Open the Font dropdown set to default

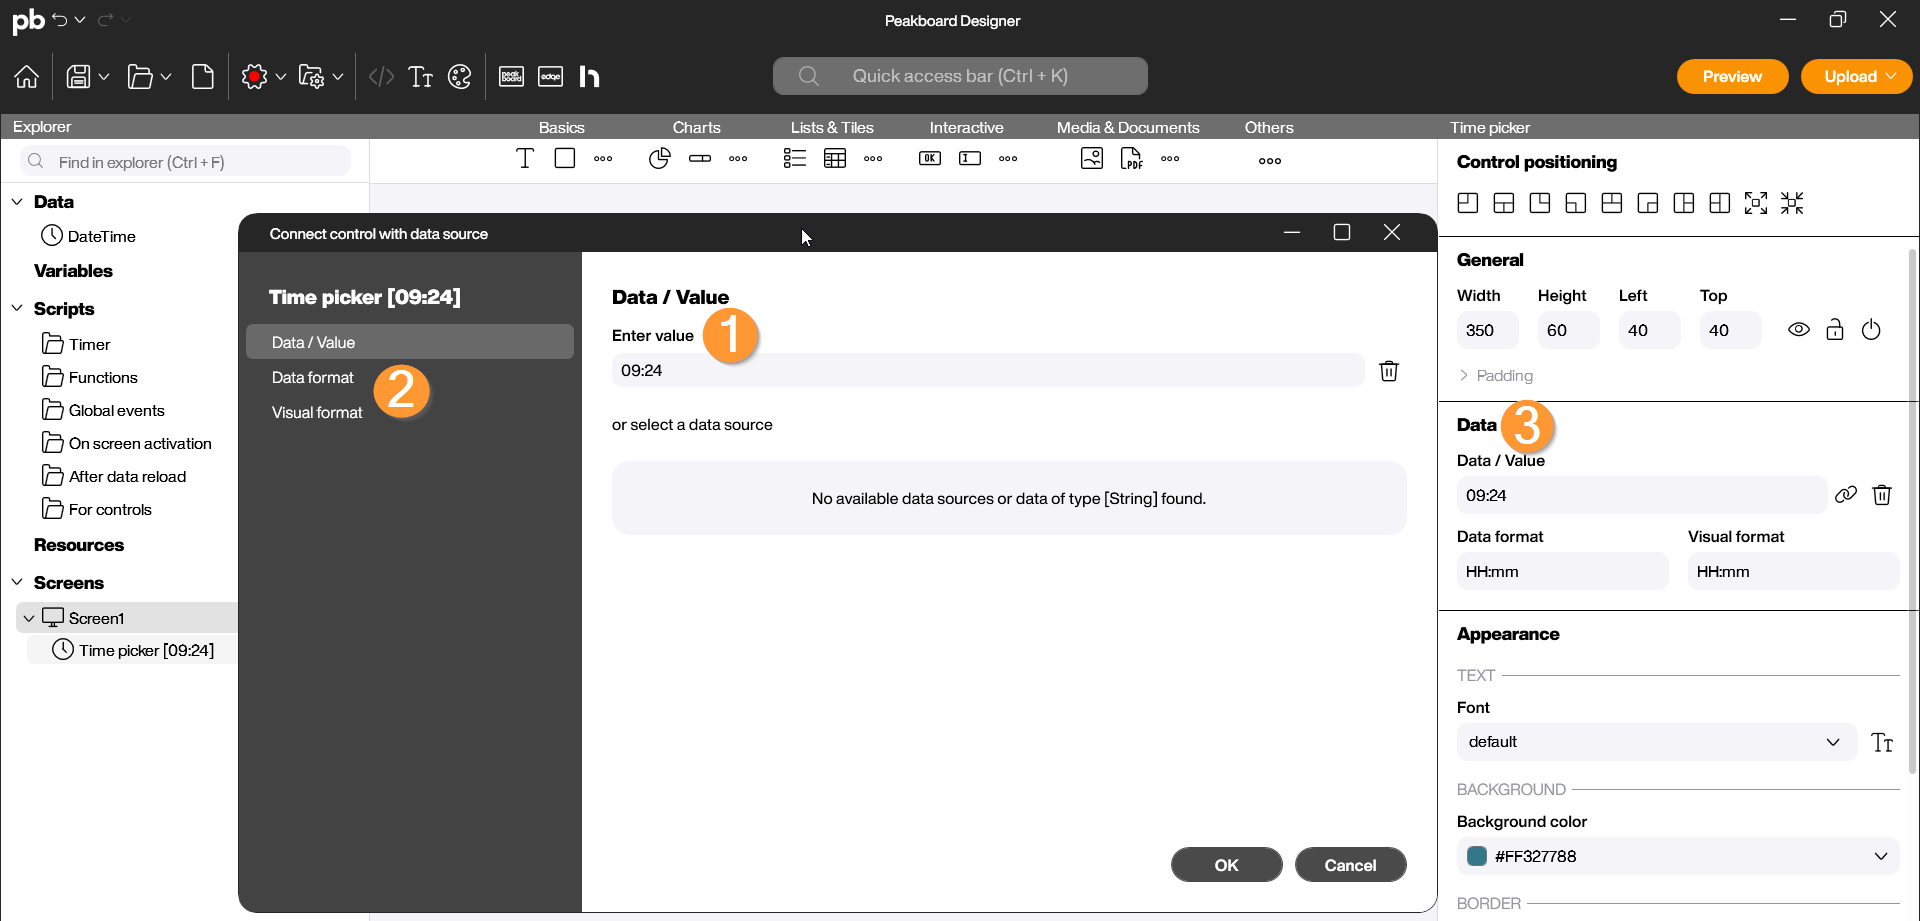pyautogui.click(x=1655, y=742)
